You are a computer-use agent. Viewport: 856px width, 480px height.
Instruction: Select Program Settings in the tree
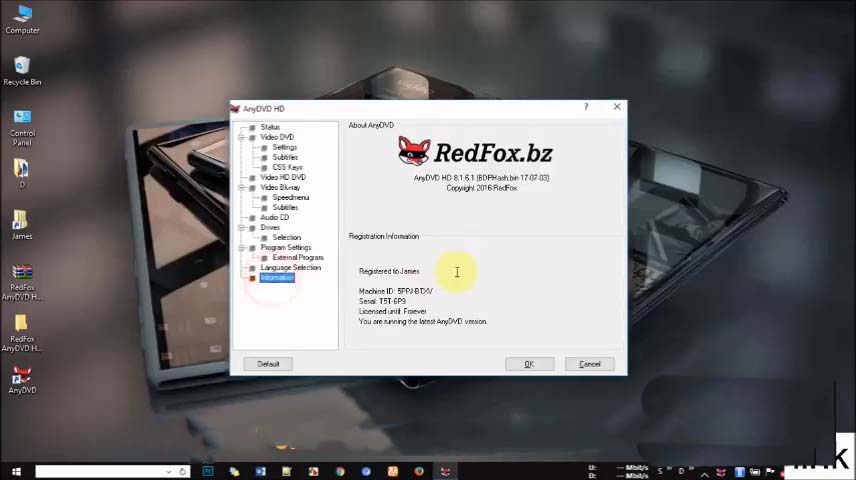pos(286,247)
